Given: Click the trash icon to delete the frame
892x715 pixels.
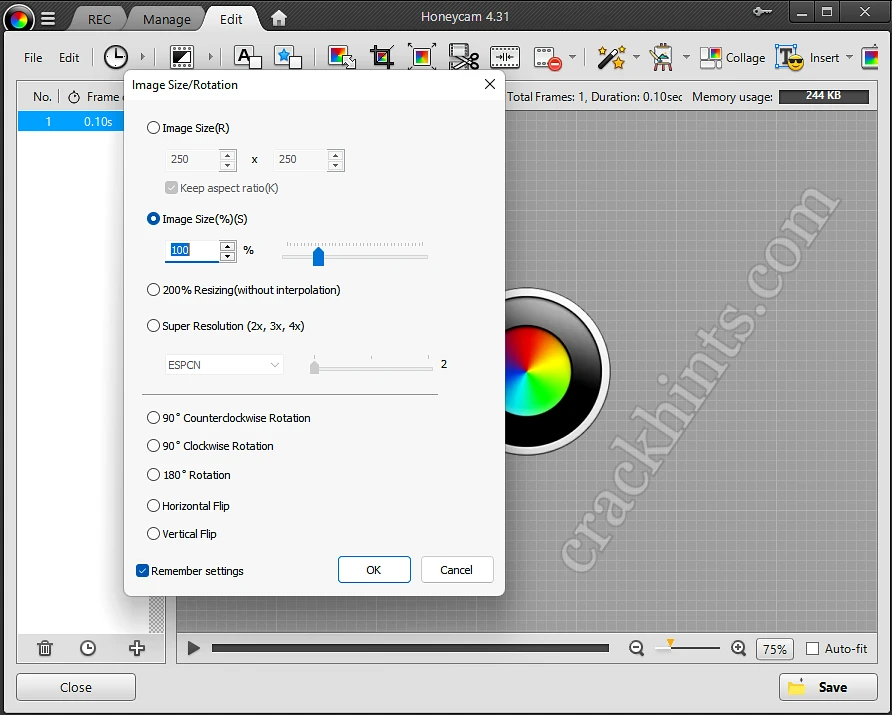Looking at the screenshot, I should click(44, 648).
